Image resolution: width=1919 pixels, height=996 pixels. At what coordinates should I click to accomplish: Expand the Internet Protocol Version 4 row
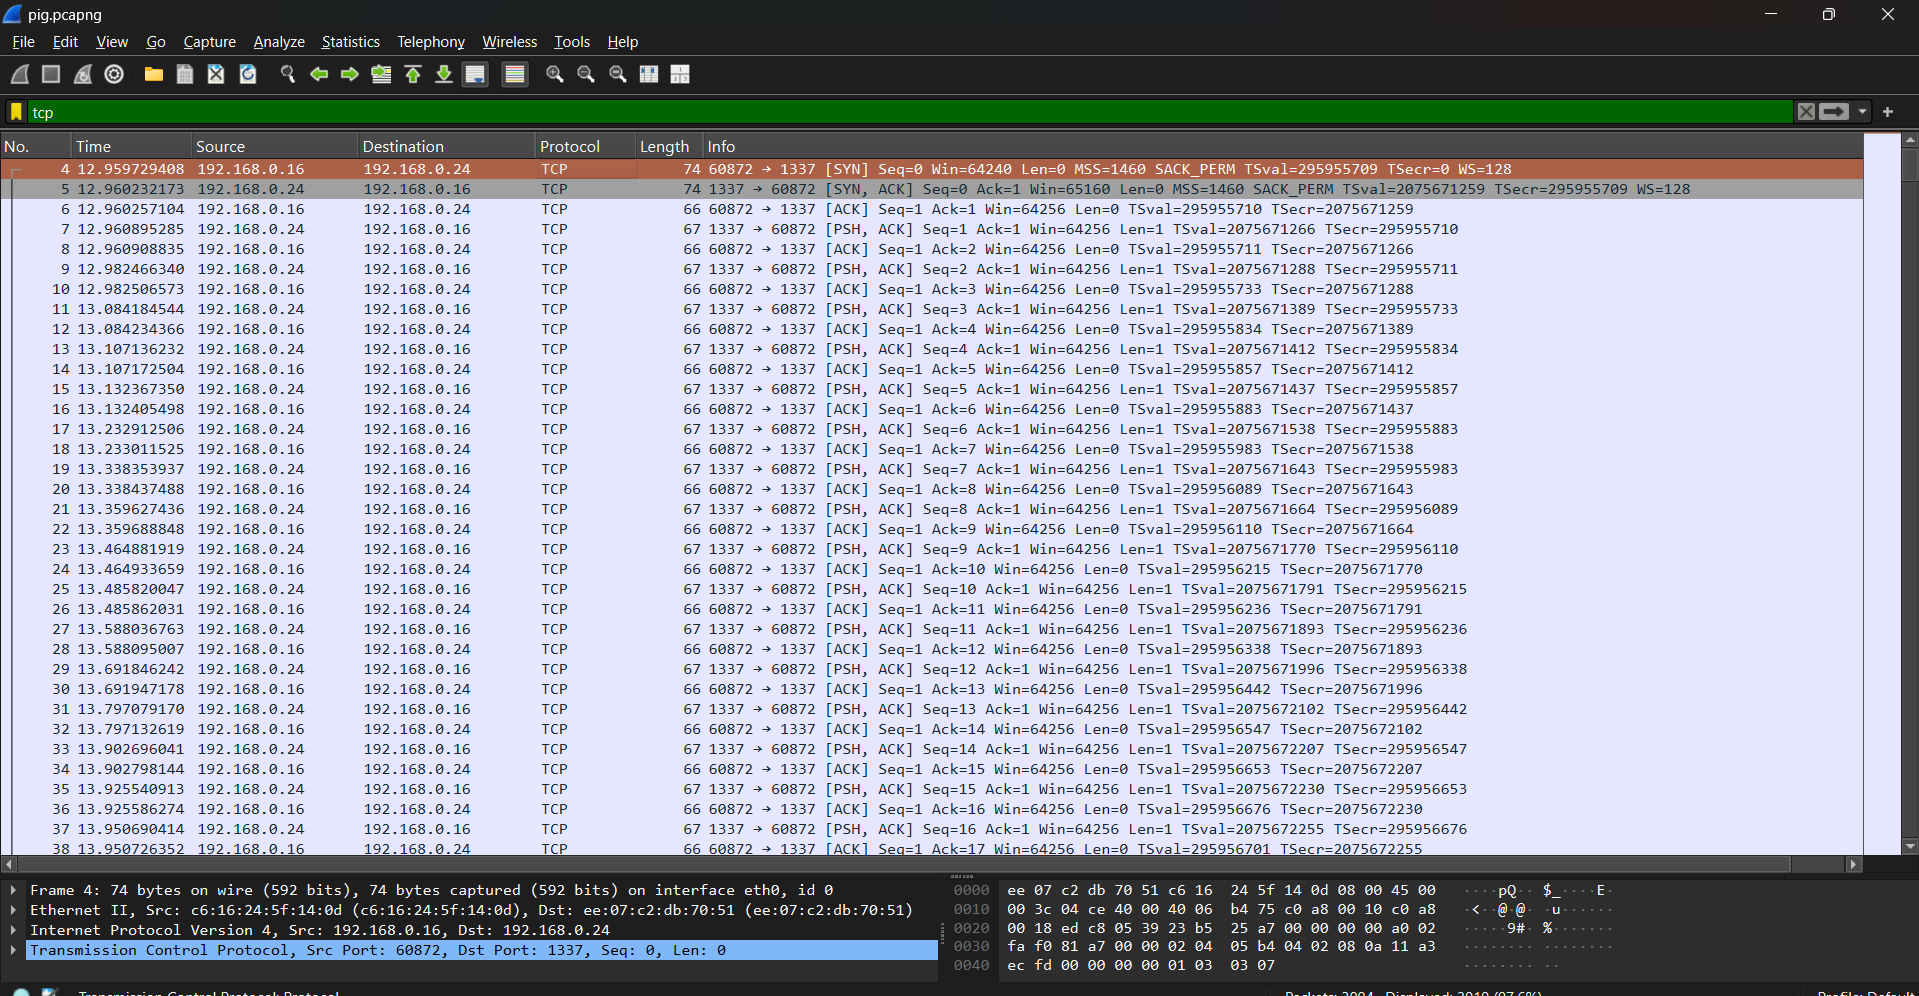click(x=13, y=930)
